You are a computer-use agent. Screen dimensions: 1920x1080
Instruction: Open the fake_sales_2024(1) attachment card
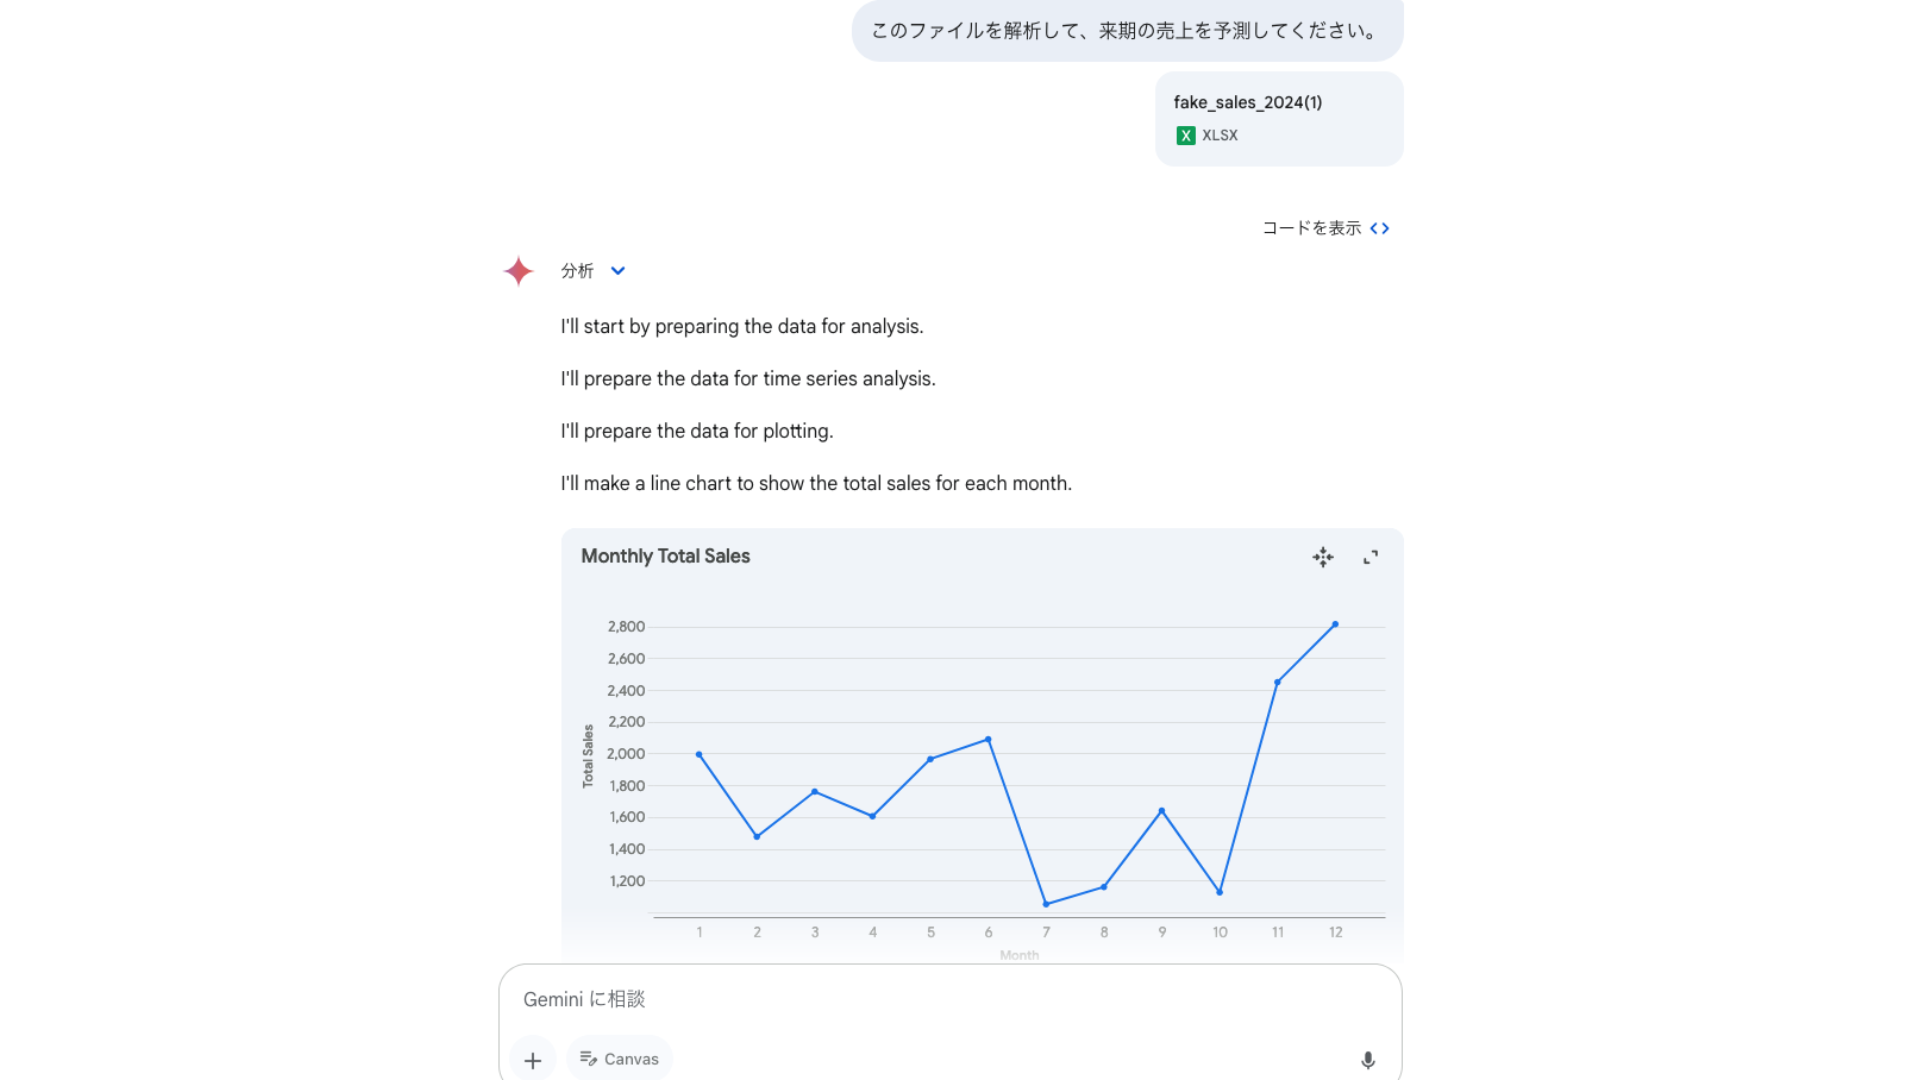tap(1279, 118)
